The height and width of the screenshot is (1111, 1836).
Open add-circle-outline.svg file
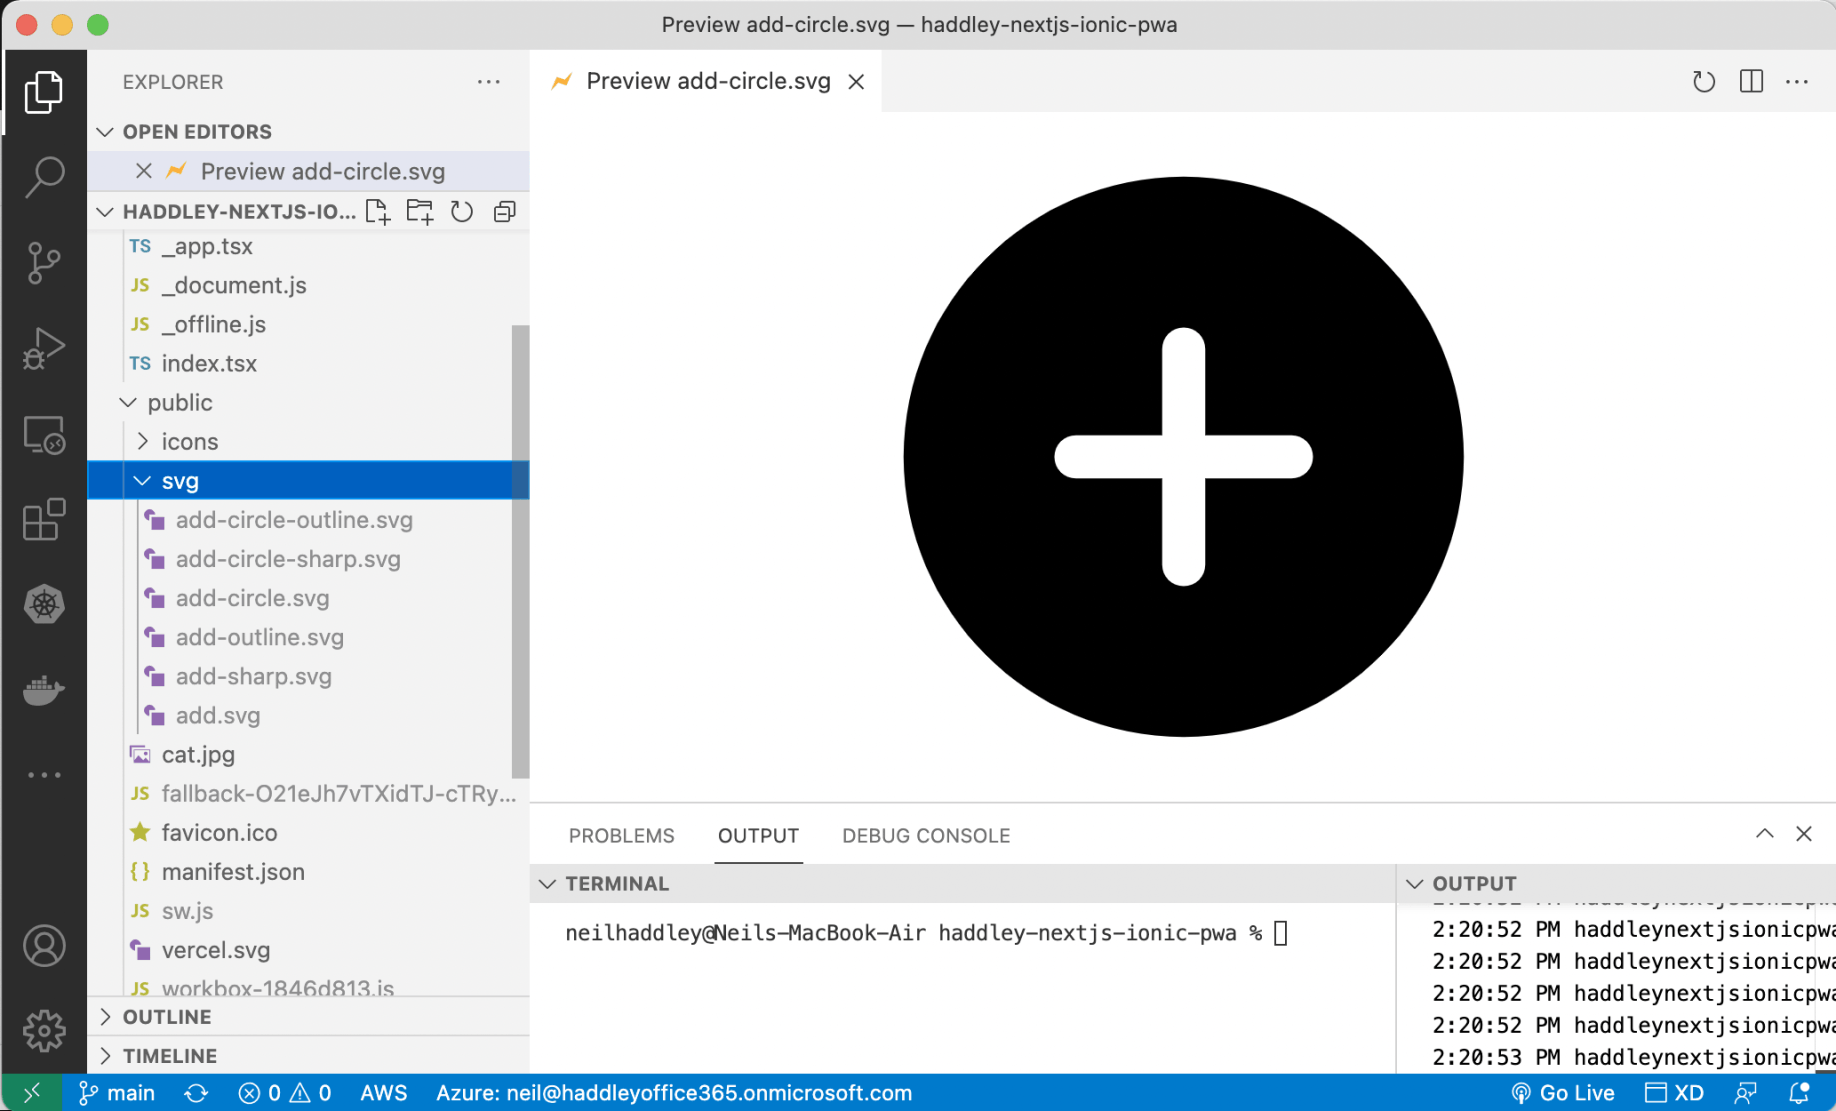294,520
